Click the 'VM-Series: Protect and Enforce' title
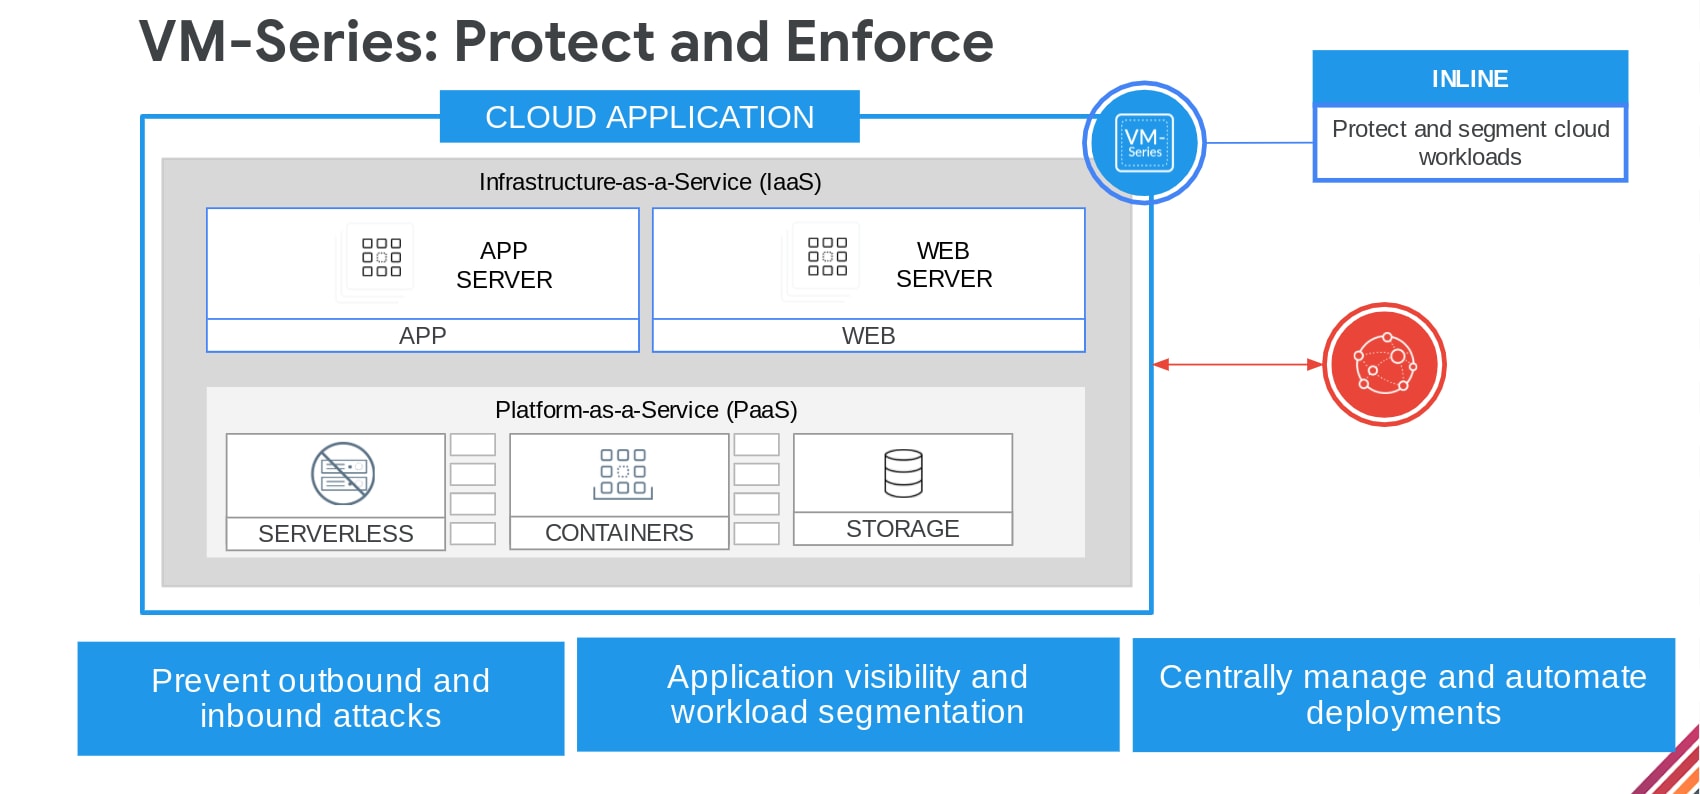 pyautogui.click(x=566, y=42)
